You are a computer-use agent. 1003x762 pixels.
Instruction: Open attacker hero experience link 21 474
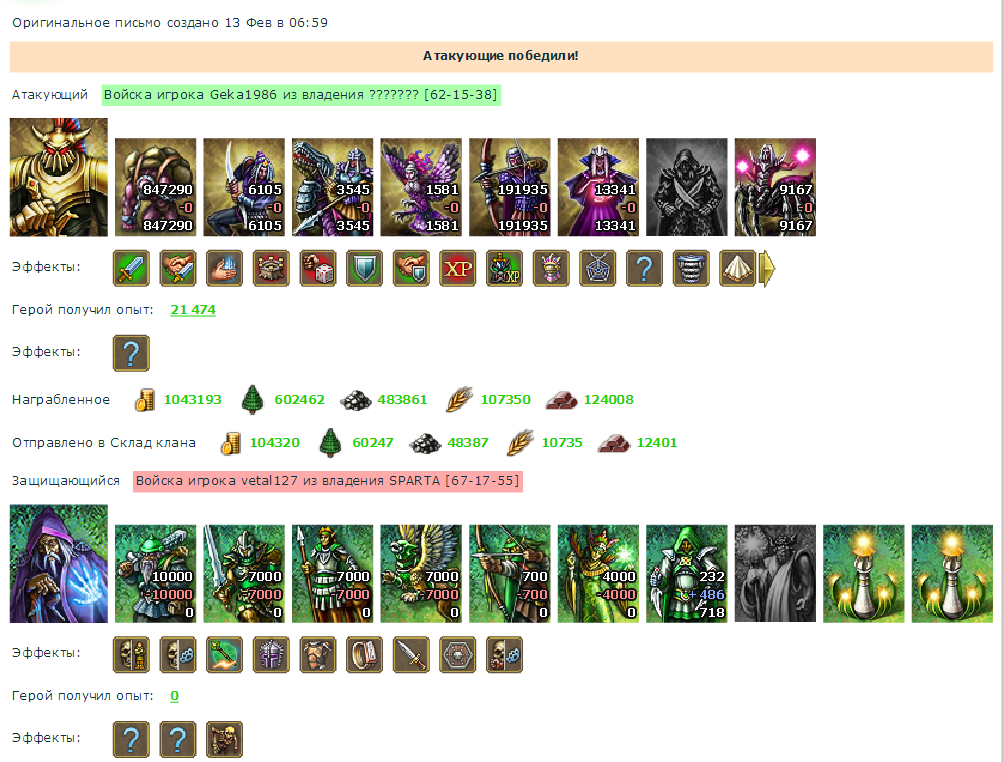coord(193,310)
